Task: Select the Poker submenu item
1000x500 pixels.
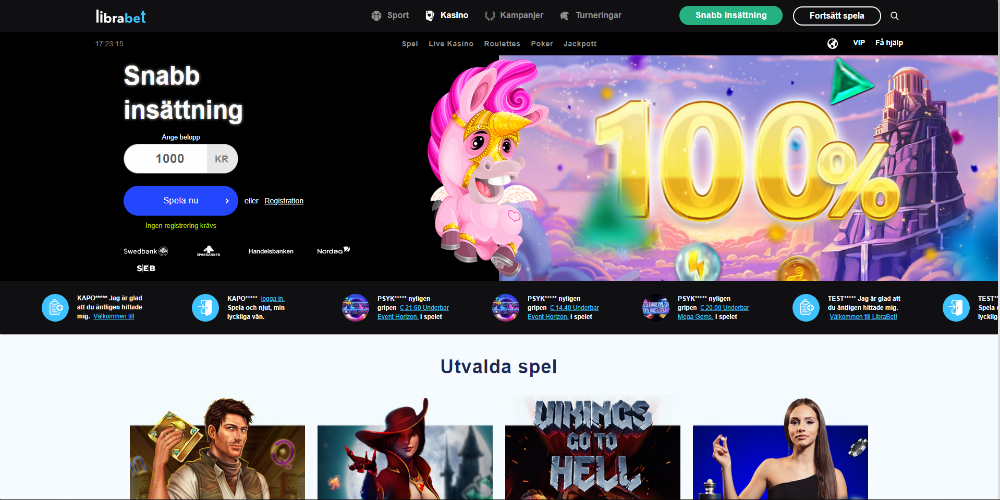Action: [542, 44]
